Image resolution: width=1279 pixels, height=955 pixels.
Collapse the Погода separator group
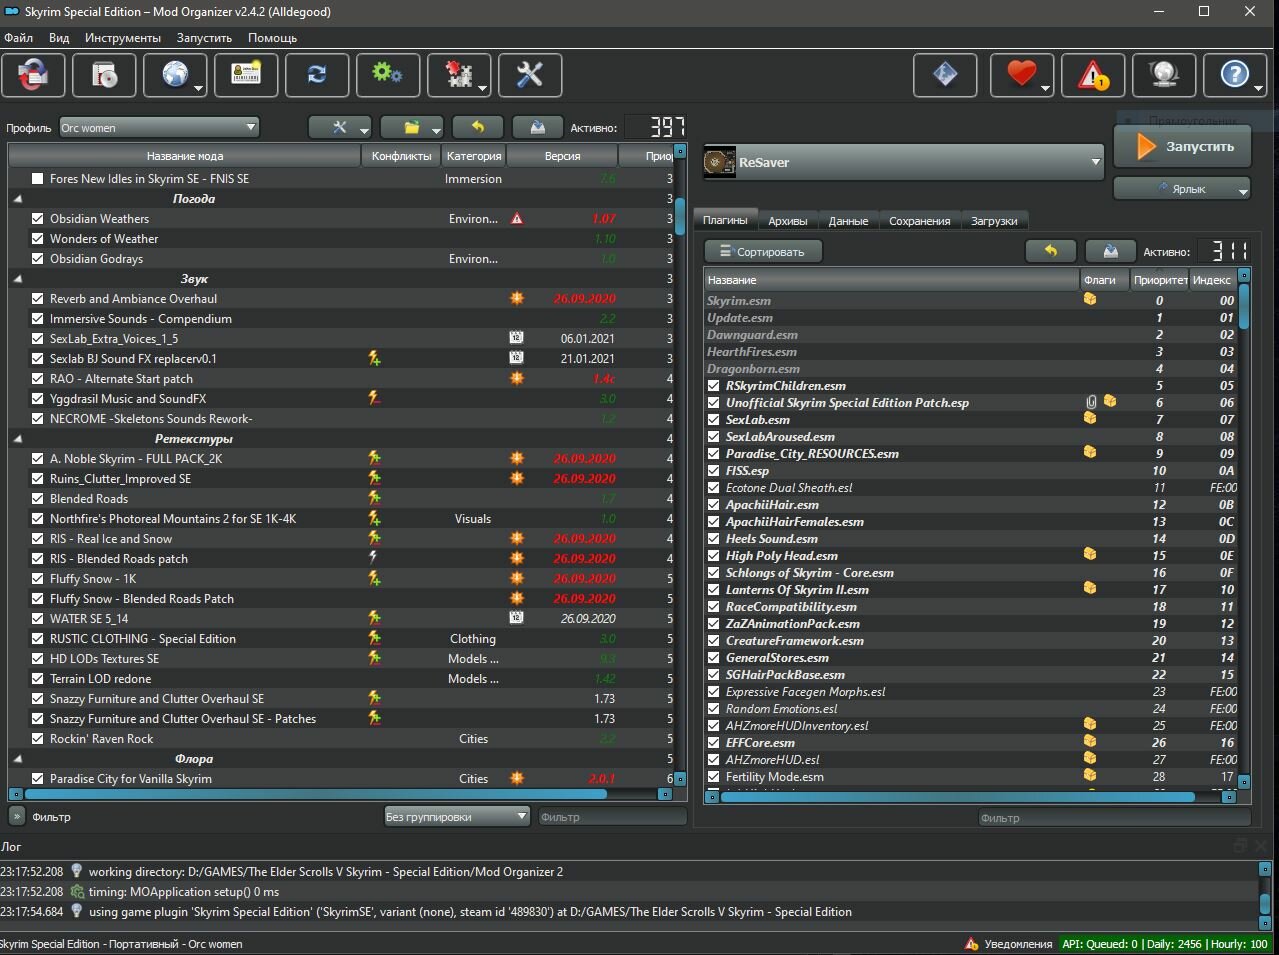pos(18,199)
